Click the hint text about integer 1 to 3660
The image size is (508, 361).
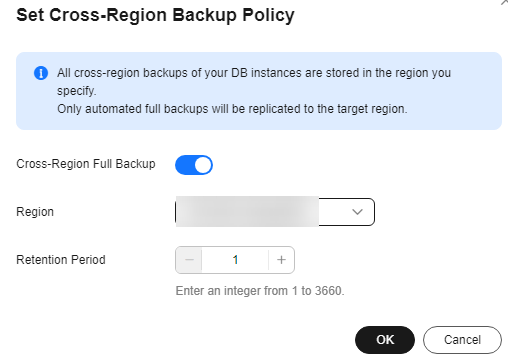point(260,291)
